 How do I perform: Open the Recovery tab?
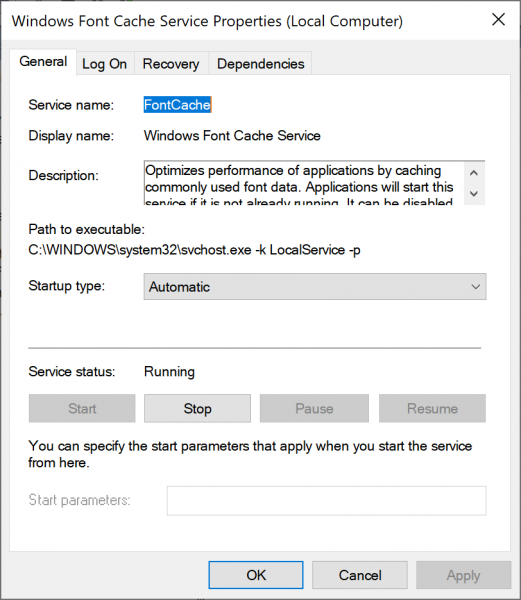click(171, 64)
